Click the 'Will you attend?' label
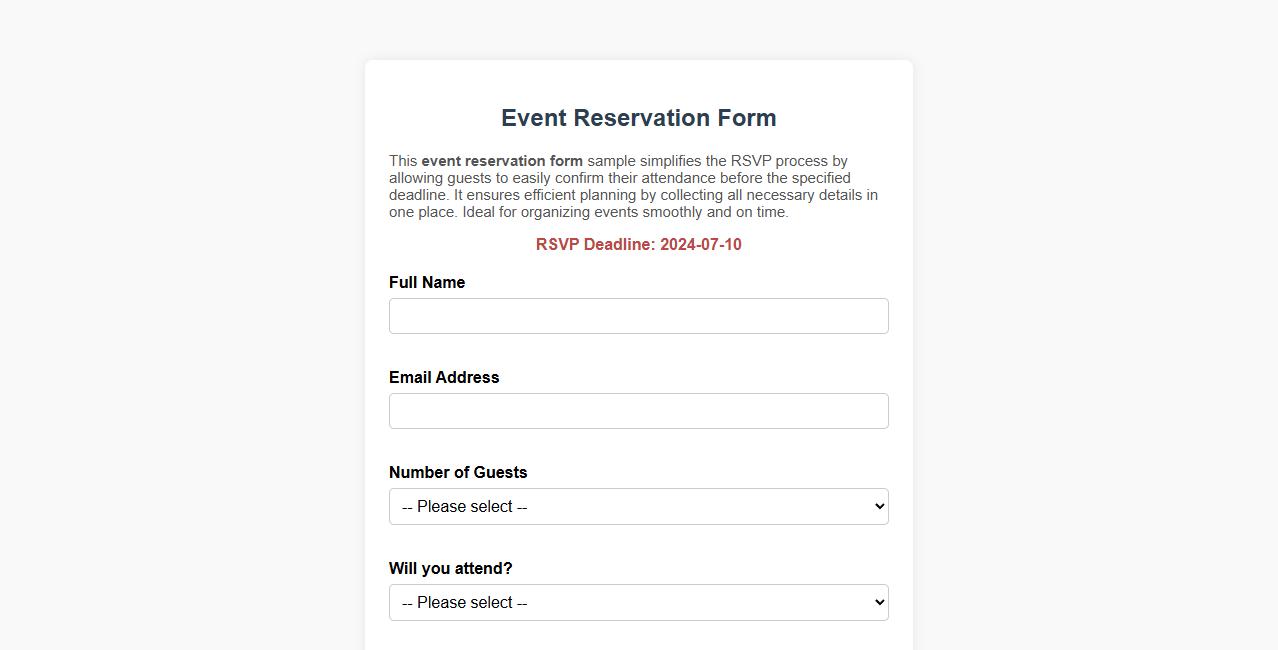The height and width of the screenshot is (650, 1278). [x=450, y=568]
